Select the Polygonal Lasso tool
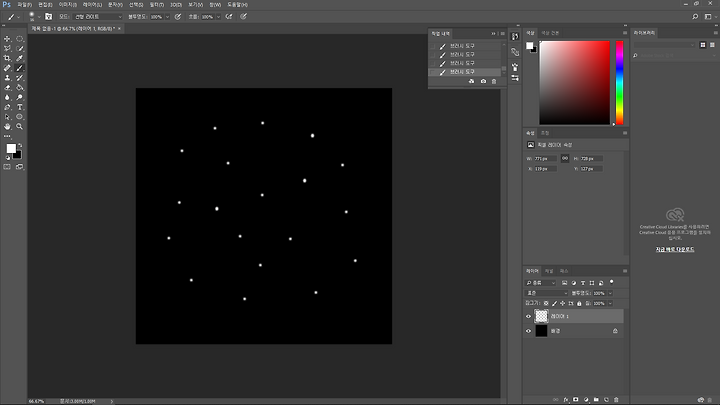Screen dimensions: 720x405 (x=7, y=49)
